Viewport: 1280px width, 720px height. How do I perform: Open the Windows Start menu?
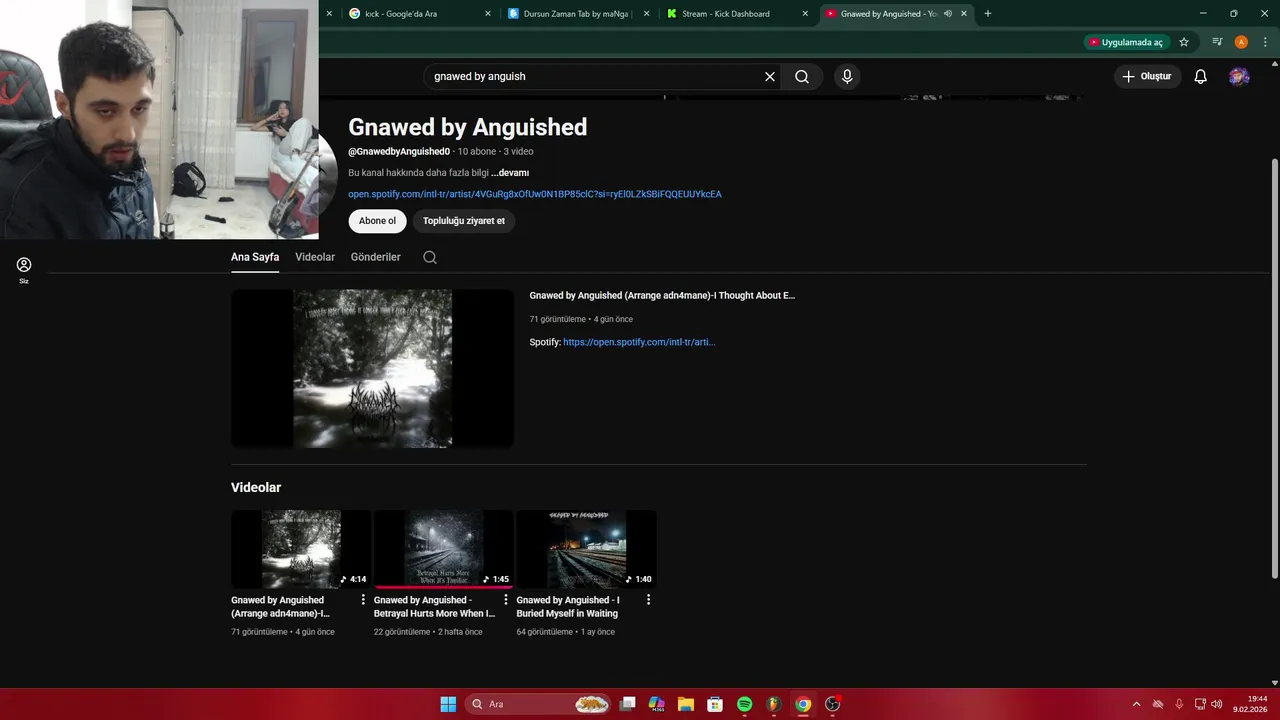(x=448, y=704)
